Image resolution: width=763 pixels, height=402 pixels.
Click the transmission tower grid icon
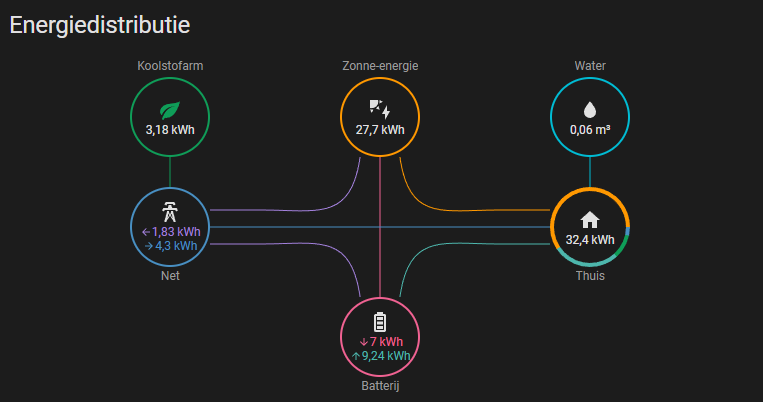point(170,212)
